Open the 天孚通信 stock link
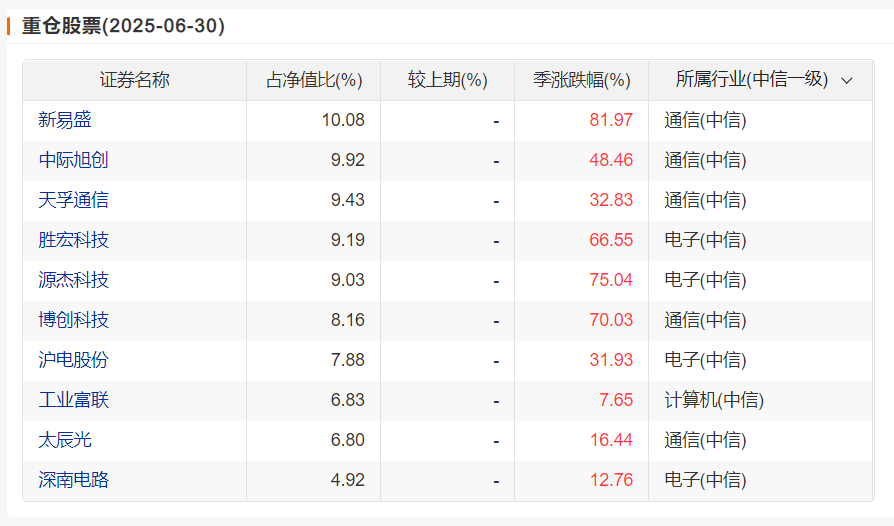This screenshot has height=526, width=894. (74, 199)
